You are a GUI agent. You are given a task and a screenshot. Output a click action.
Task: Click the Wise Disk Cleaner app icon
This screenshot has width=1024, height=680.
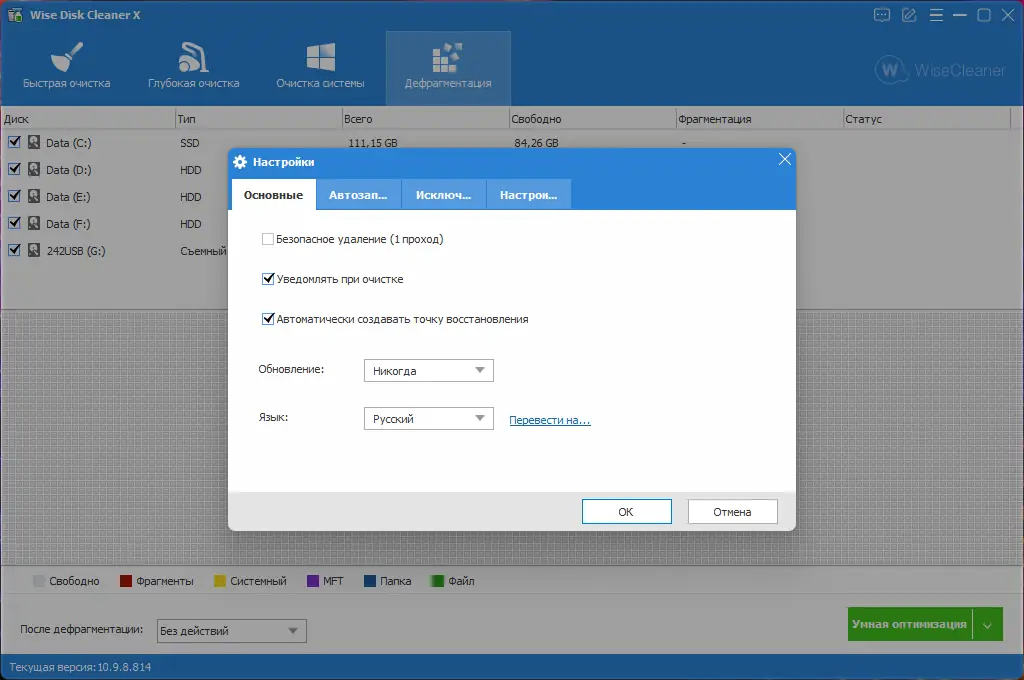pos(15,14)
